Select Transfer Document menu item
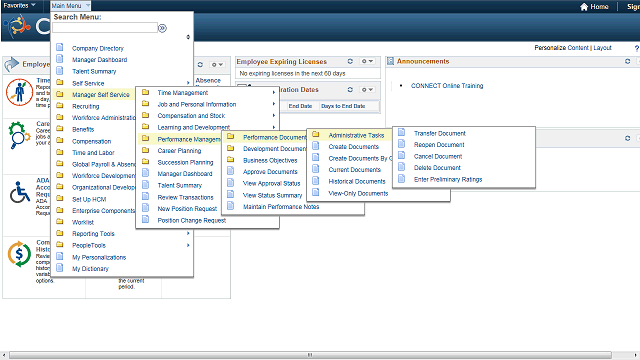 (440, 133)
